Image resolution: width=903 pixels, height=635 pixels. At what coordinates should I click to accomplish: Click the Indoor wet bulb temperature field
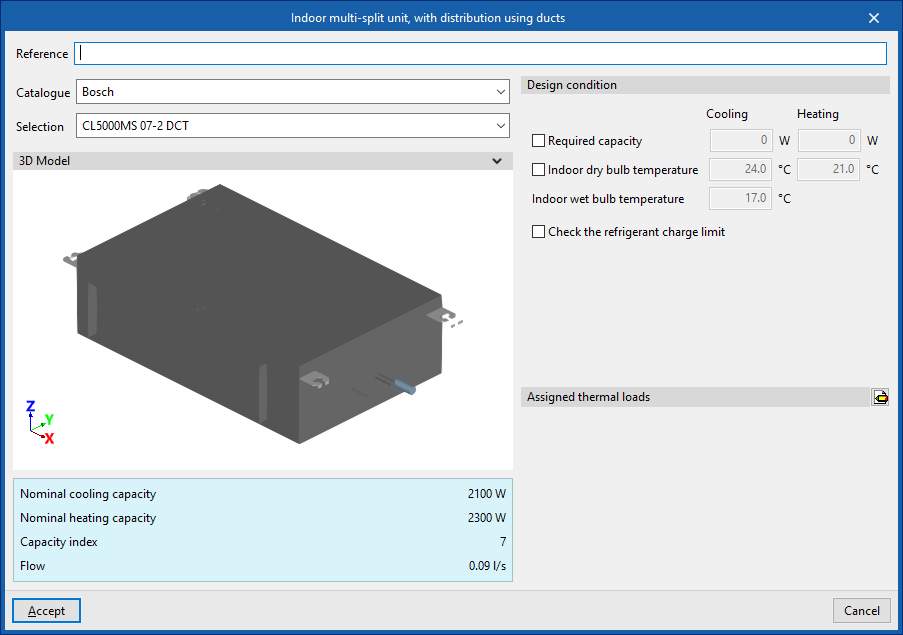click(740, 199)
